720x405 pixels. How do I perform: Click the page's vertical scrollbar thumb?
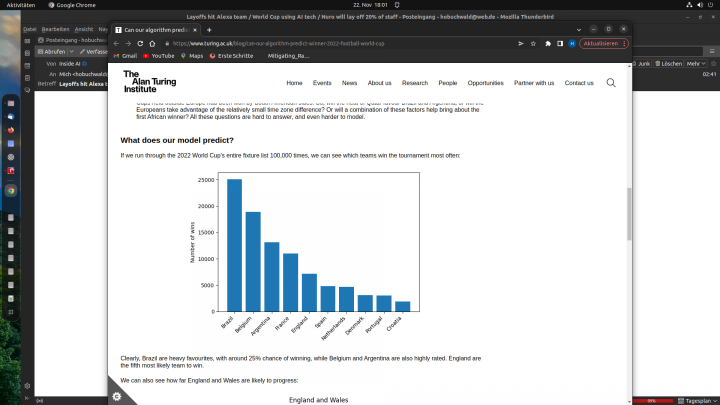click(629, 213)
